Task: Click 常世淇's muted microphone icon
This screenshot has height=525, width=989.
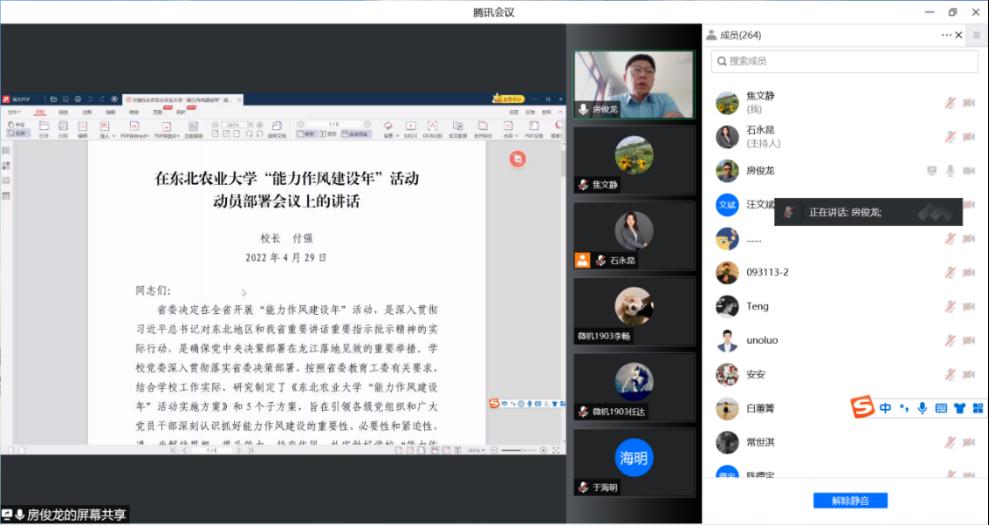Action: [950, 443]
